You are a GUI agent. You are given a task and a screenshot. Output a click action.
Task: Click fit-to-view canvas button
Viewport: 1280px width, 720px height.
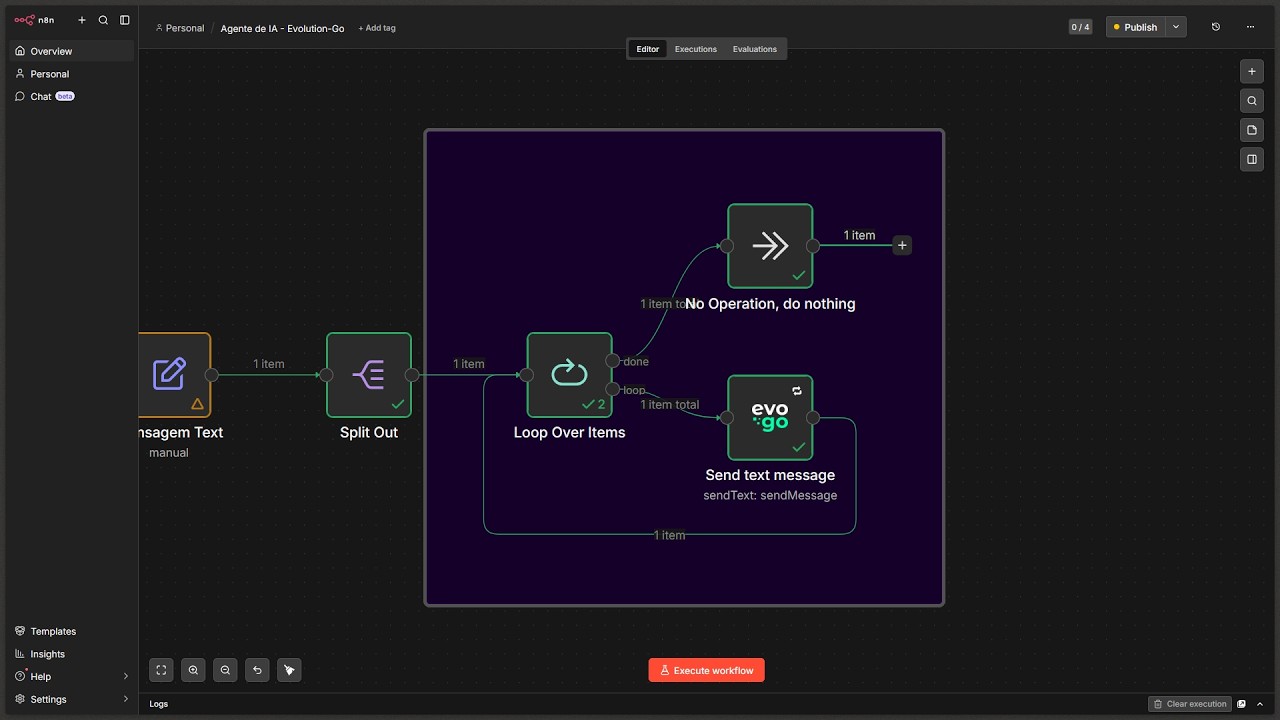pyautogui.click(x=161, y=670)
